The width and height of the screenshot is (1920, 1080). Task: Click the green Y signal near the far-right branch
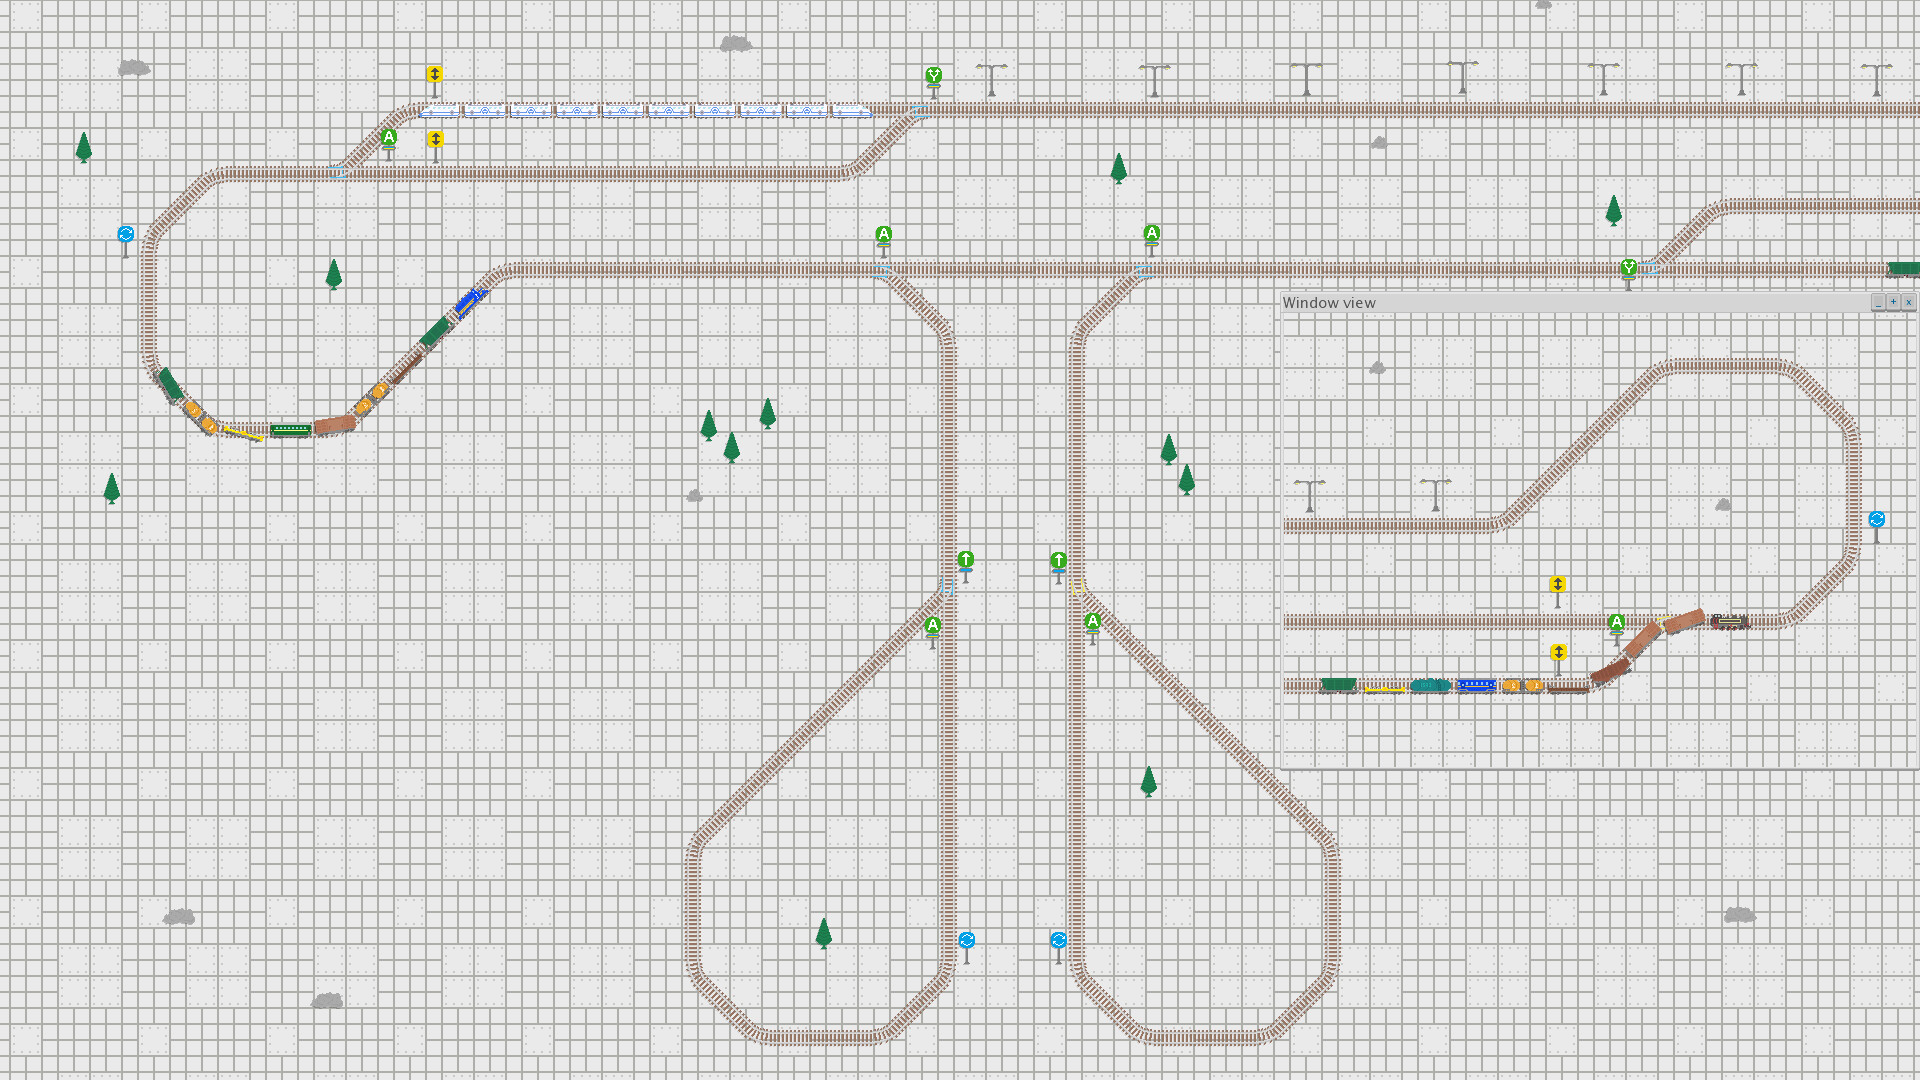(1629, 268)
